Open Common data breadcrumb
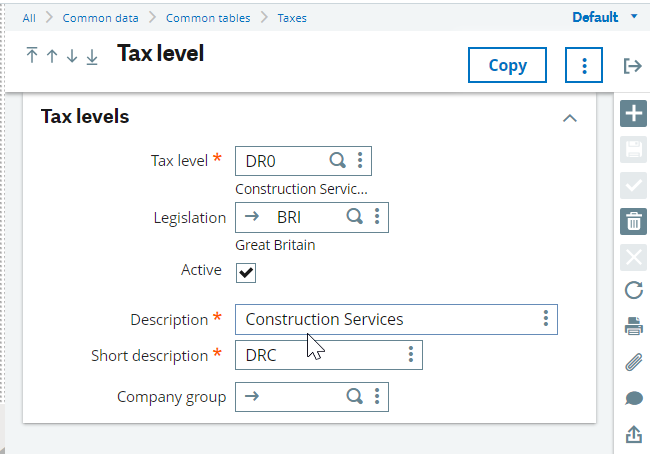This screenshot has width=650, height=454. coord(100,18)
